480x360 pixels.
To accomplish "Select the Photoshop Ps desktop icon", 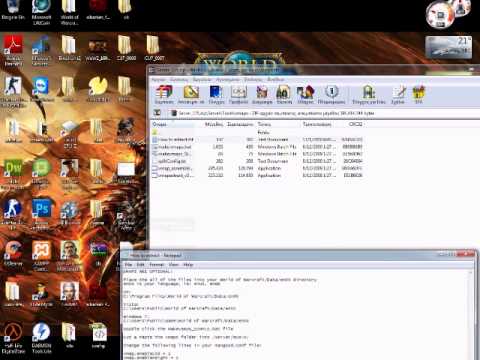I will [41, 213].
